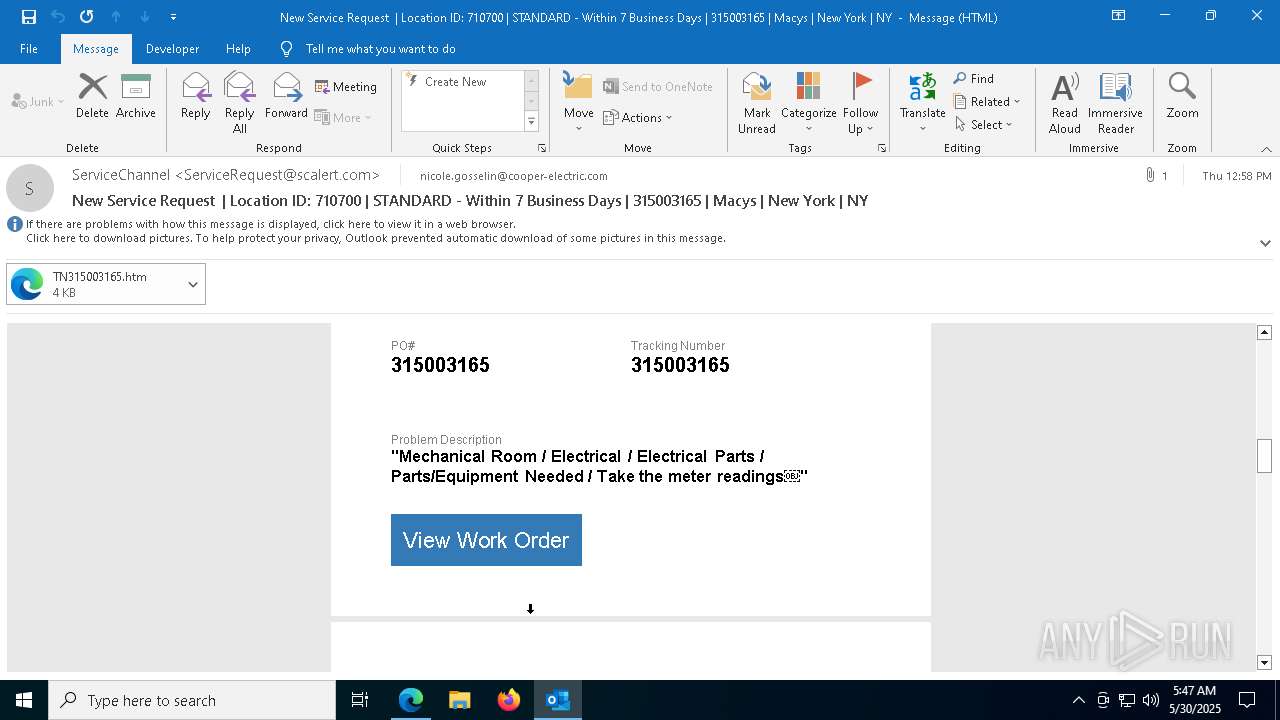Screen dimensions: 1280x720
Task: Click the Undo arrow in title bar
Action: click(x=57, y=17)
